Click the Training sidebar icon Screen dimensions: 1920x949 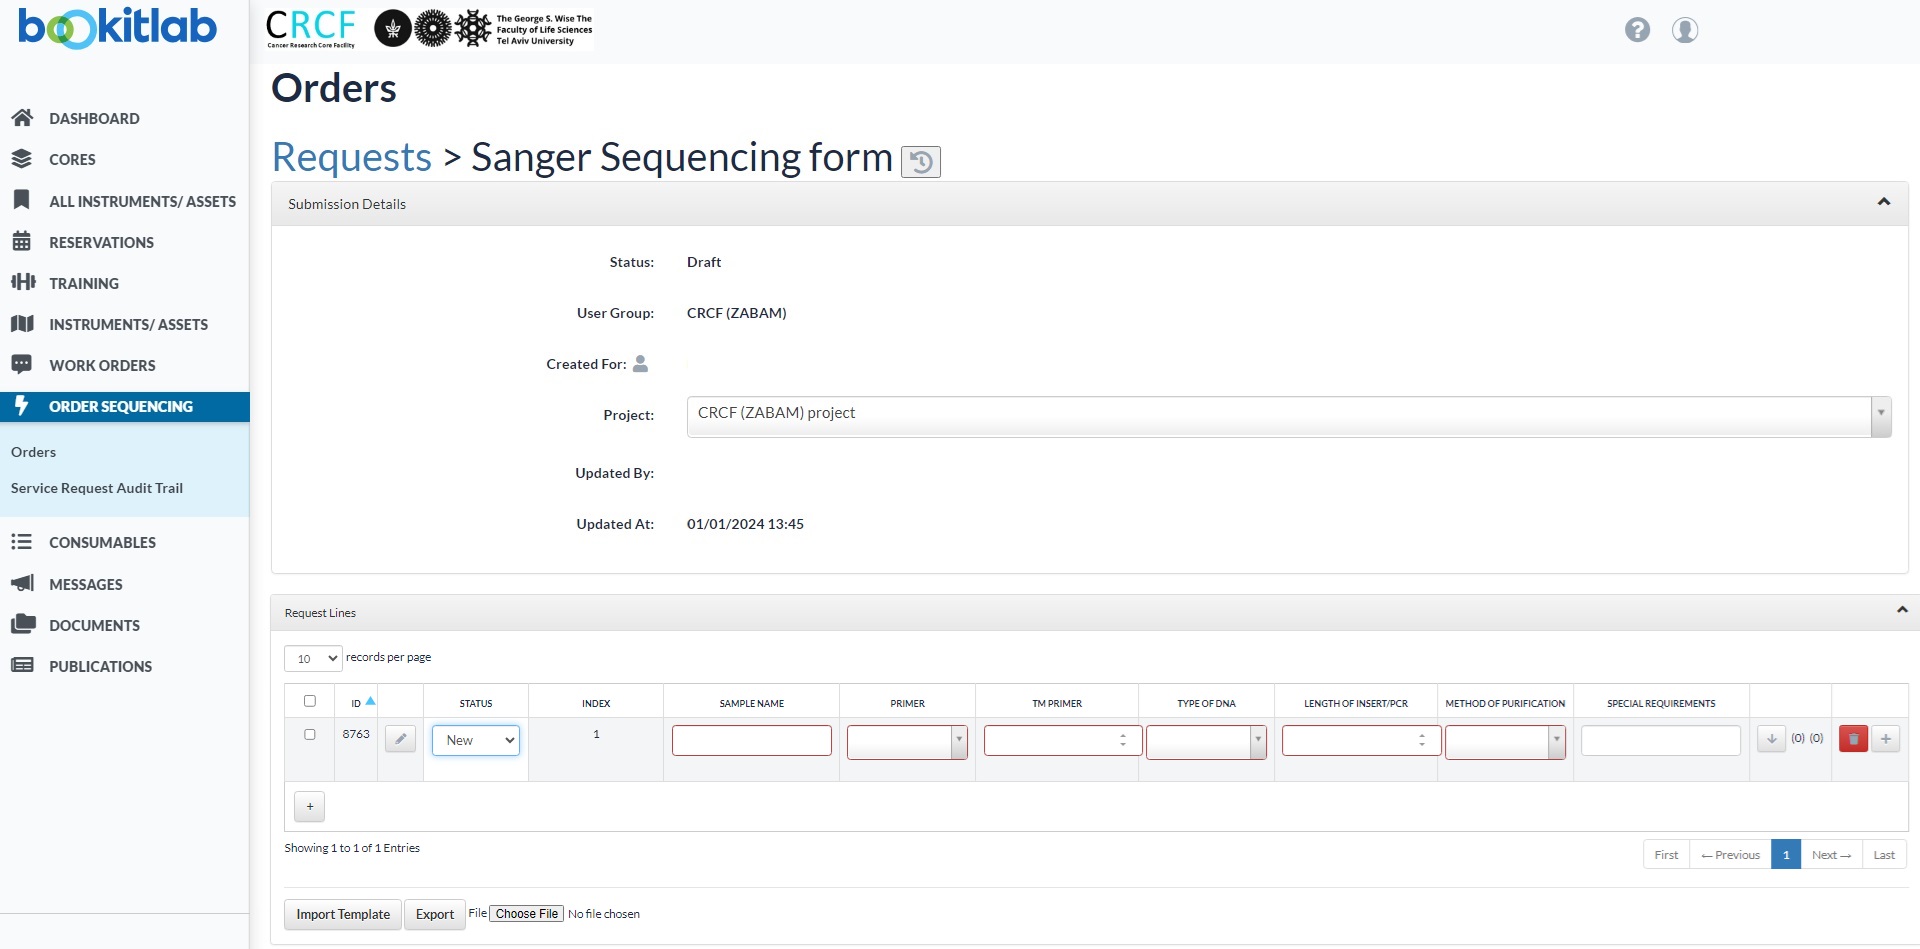pyautogui.click(x=24, y=283)
